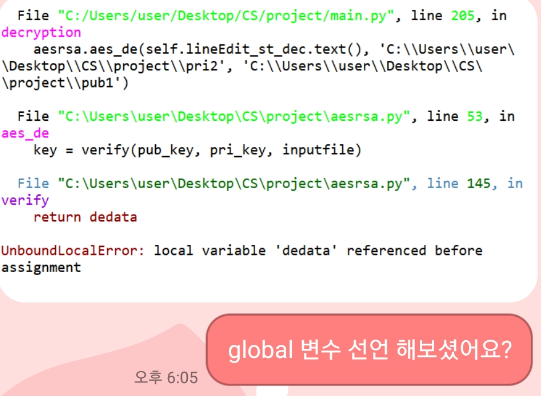Viewport: 541px width, 396px height.
Task: Click the line number '53' in traceback
Action: [475, 117]
